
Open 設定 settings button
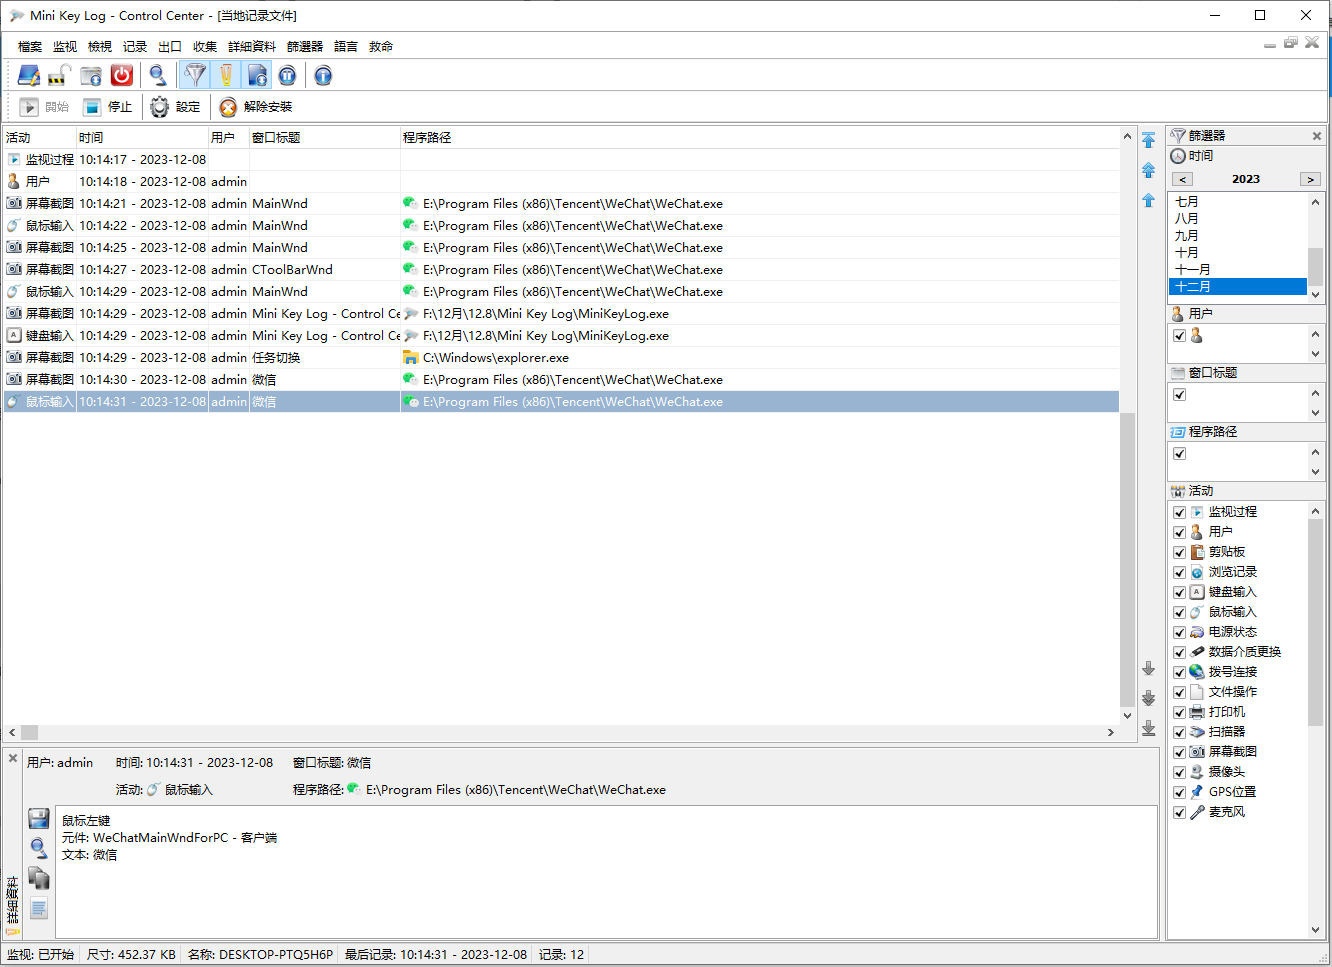175,107
